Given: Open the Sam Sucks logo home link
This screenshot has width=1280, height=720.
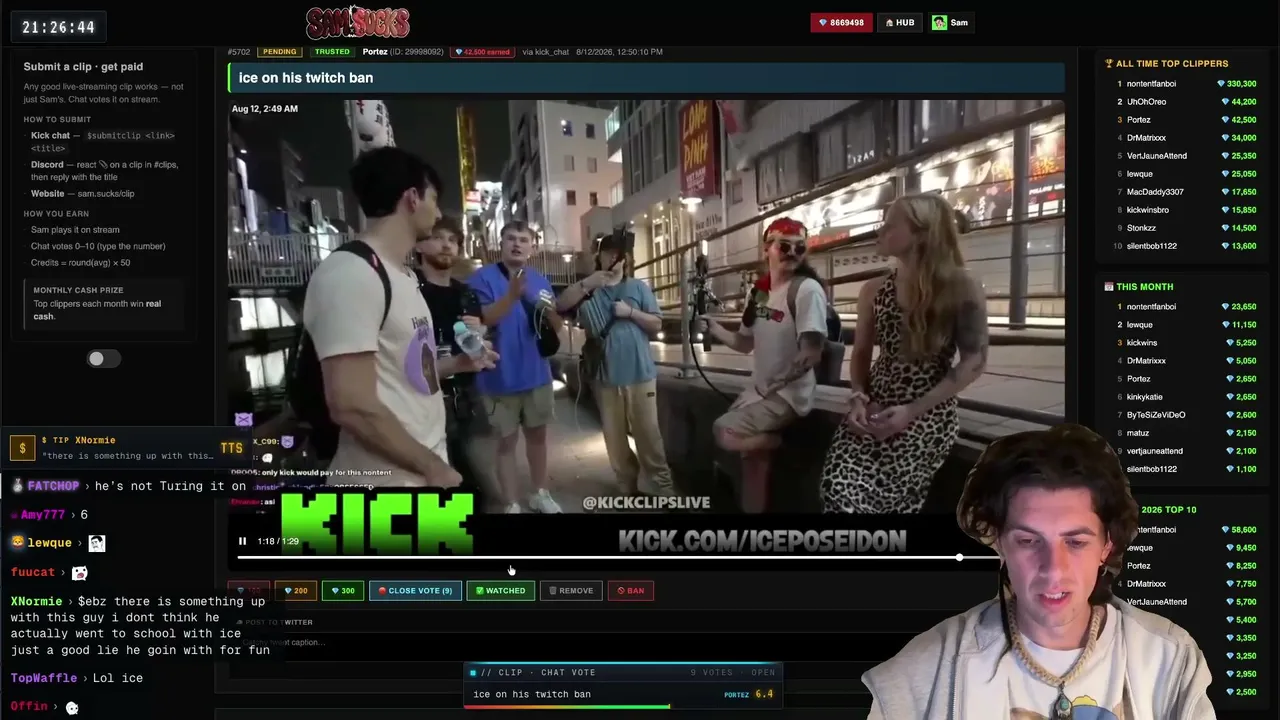Looking at the screenshot, I should click(x=357, y=22).
